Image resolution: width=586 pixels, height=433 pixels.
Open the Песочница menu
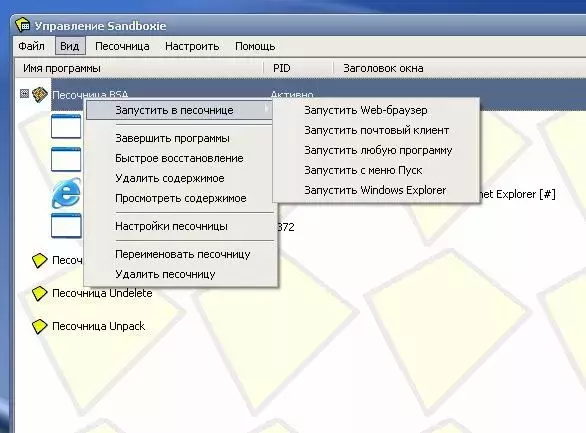(122, 46)
